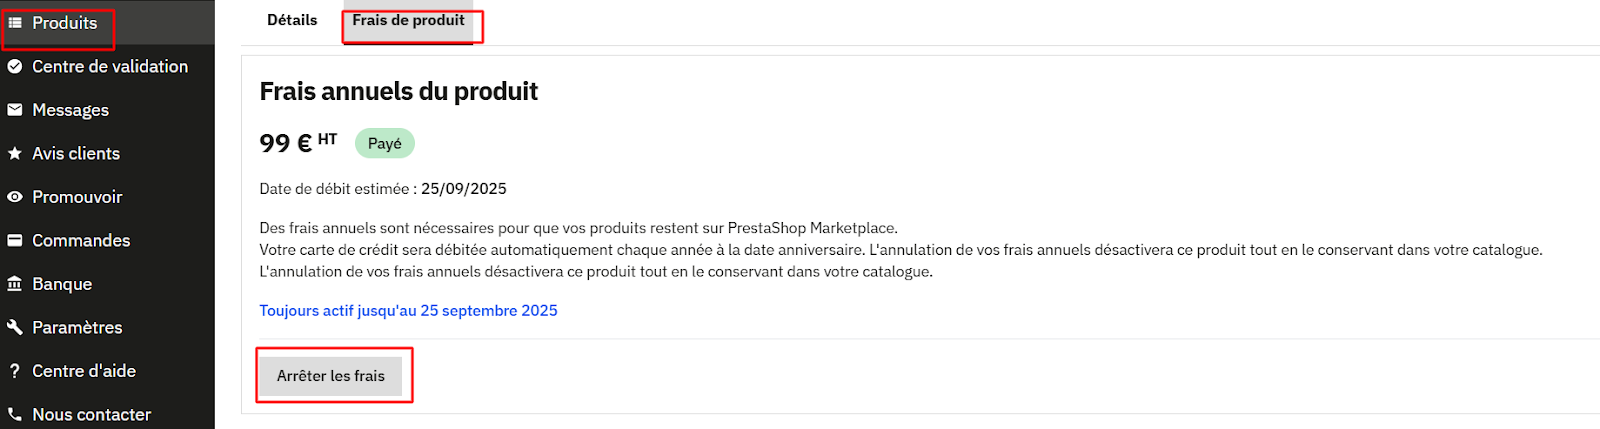This screenshot has height=429, width=1600.
Task: Switch to the Détails tab
Action: coord(292,20)
